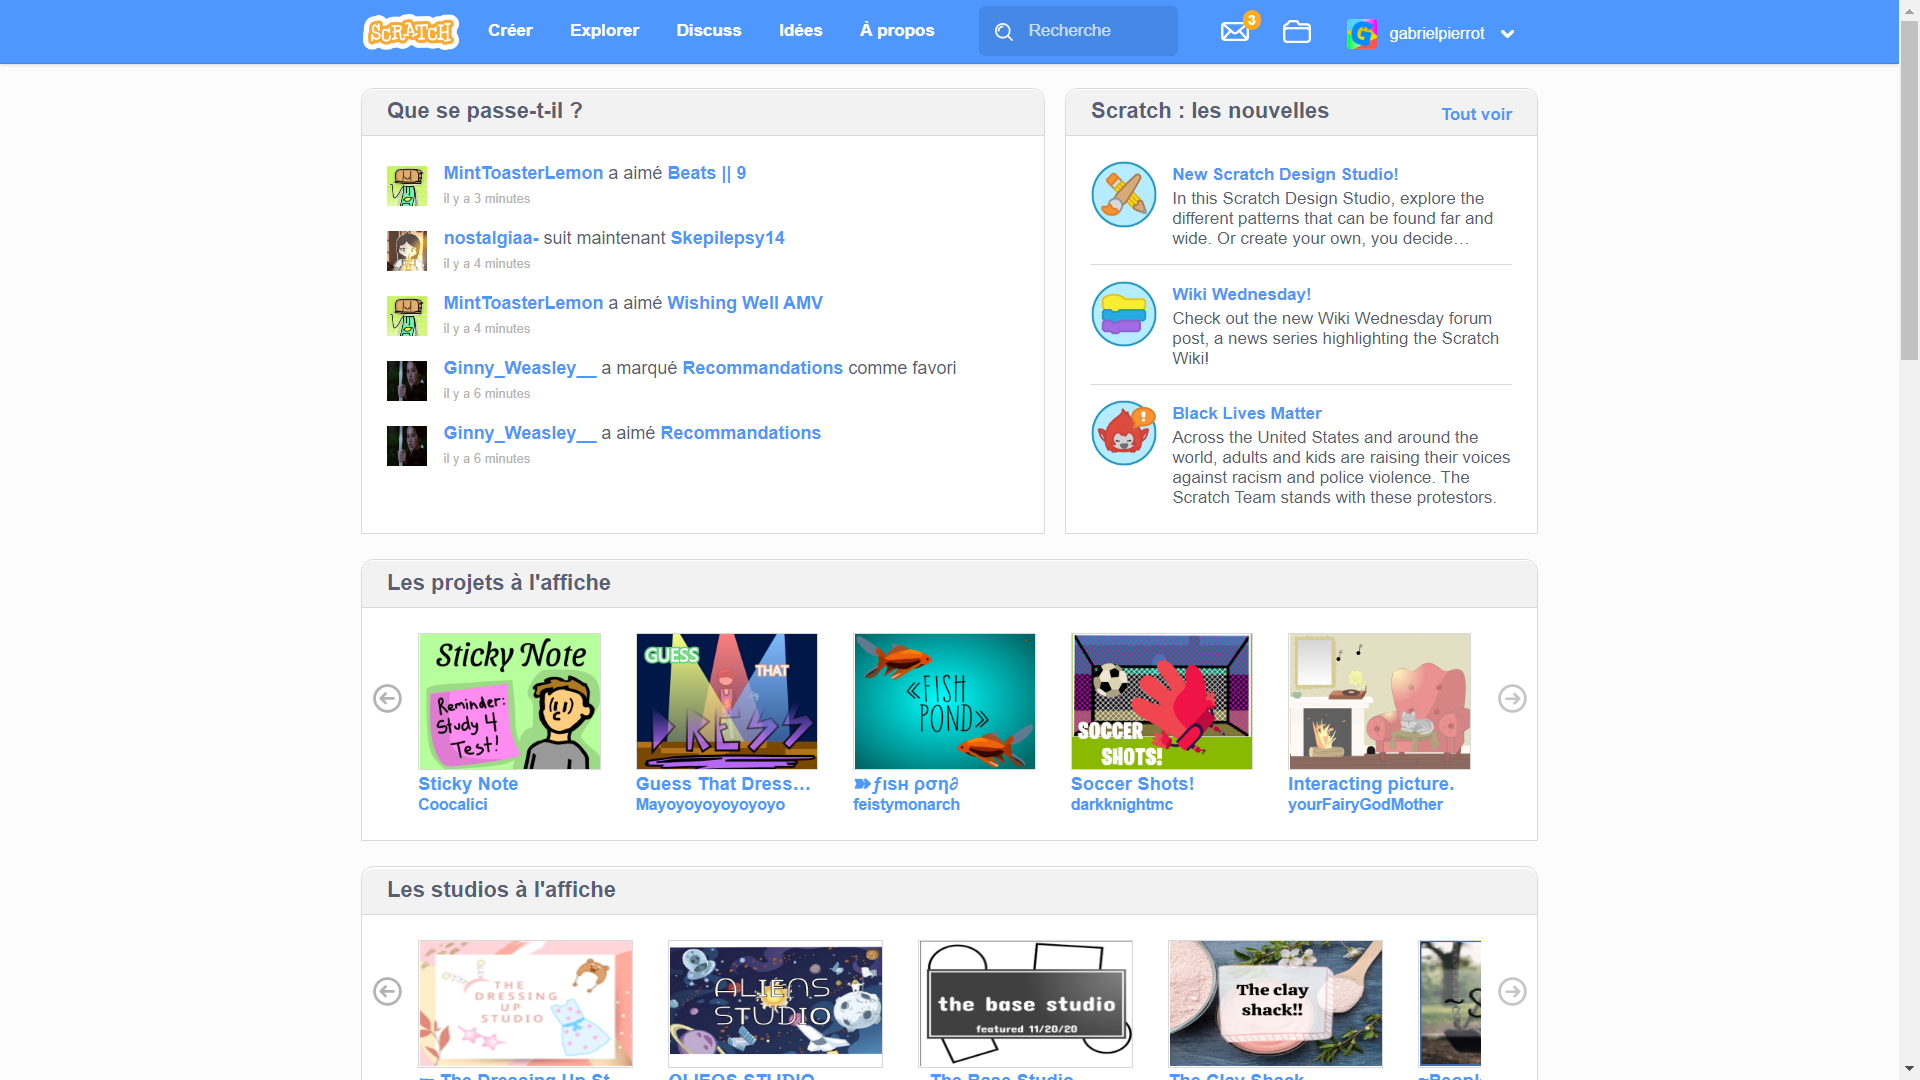Open the Explorer menu item
The height and width of the screenshot is (1080, 1920).
pos(604,31)
